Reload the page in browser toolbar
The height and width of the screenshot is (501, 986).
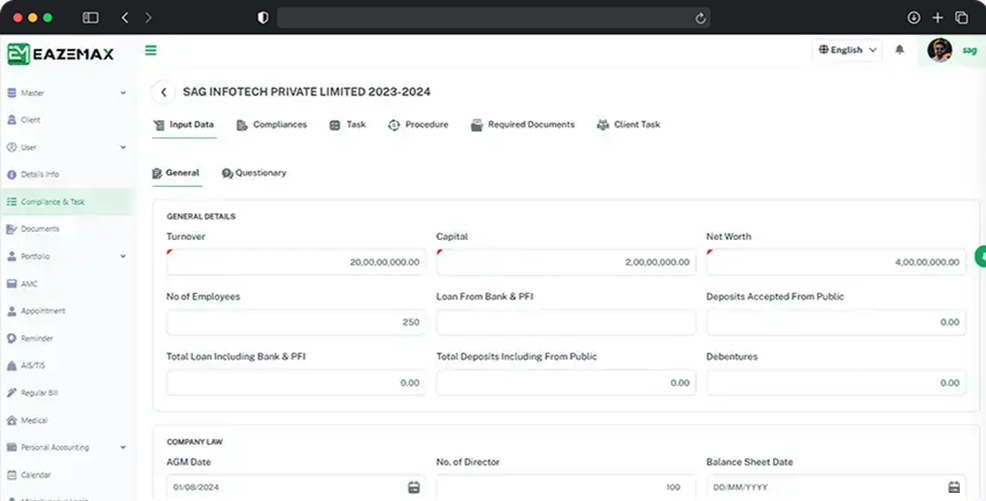[701, 18]
